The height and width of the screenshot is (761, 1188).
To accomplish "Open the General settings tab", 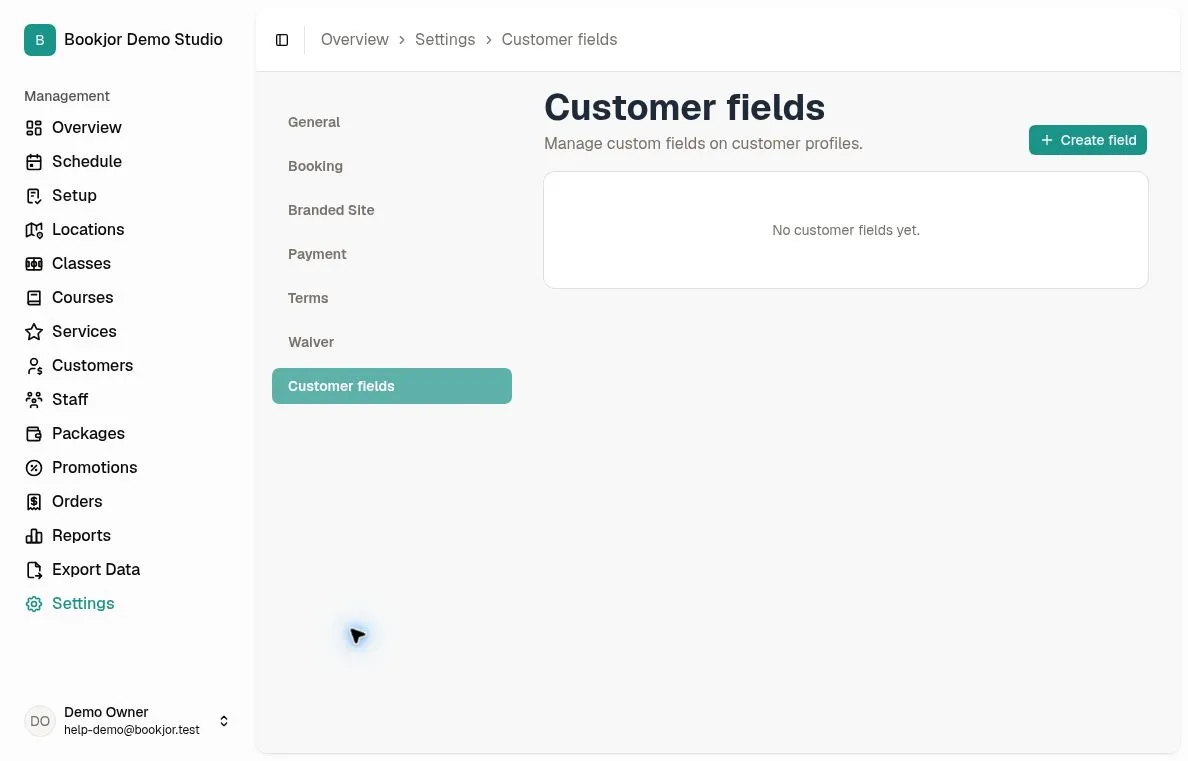I will click(392, 123).
